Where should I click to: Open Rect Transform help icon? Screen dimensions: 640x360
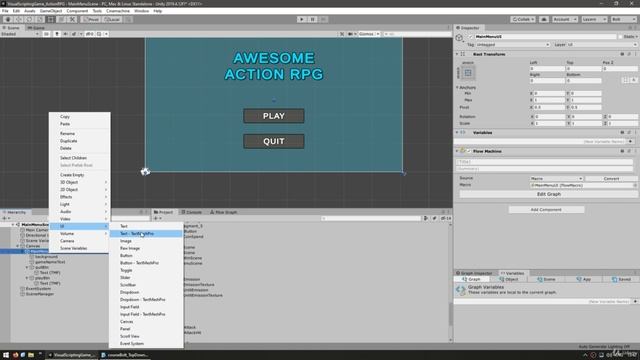click(x=622, y=54)
